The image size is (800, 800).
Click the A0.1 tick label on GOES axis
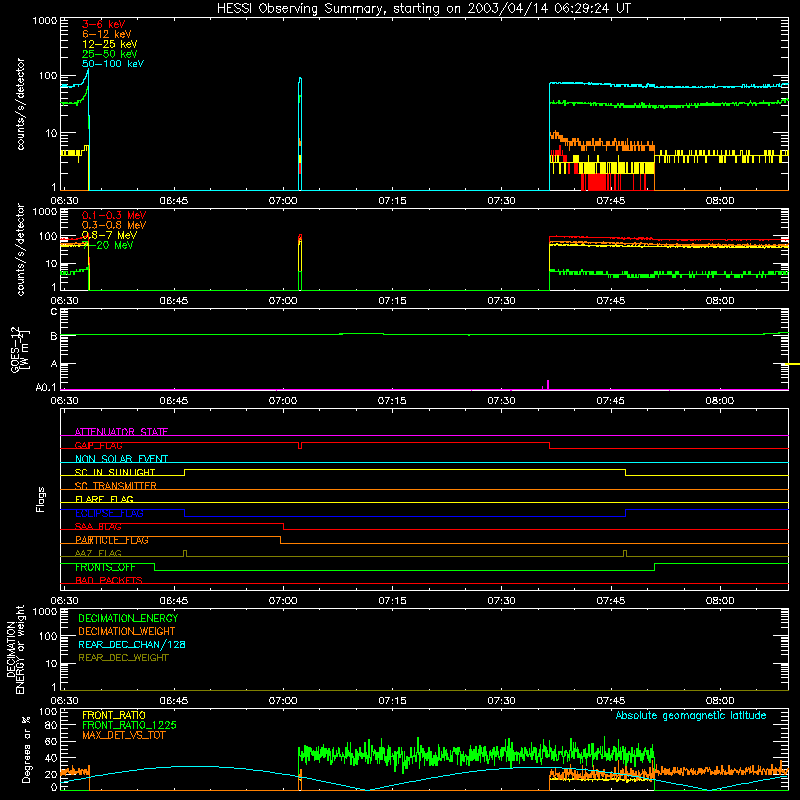[46, 388]
